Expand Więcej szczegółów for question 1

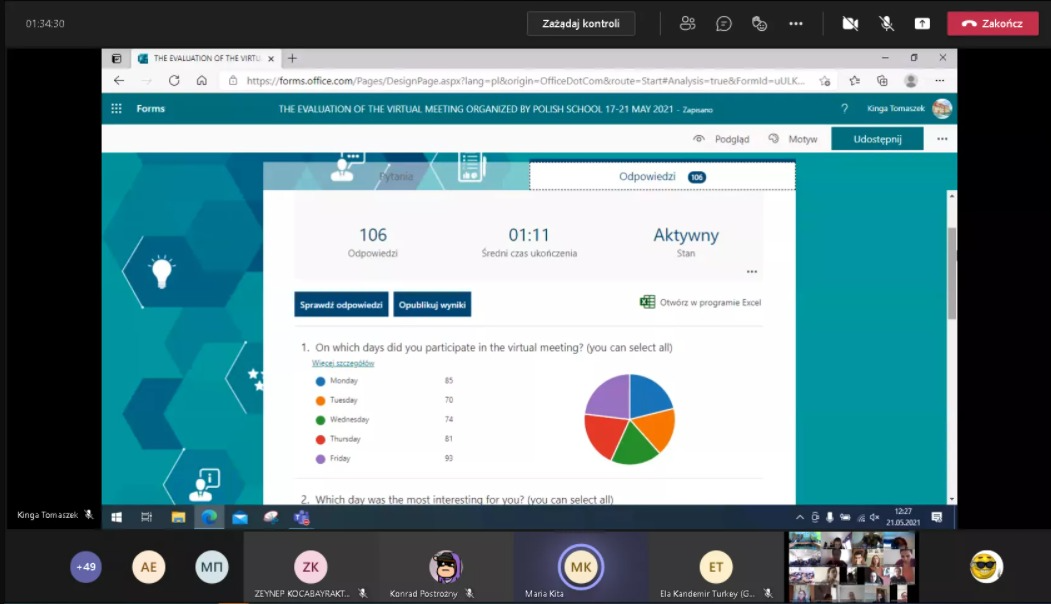(x=343, y=364)
